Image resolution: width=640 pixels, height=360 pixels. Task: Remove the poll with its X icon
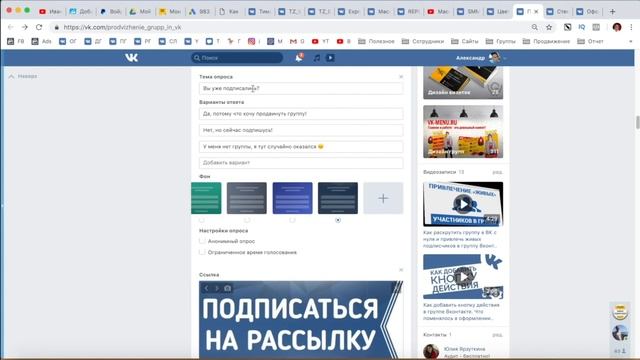[x=401, y=76]
